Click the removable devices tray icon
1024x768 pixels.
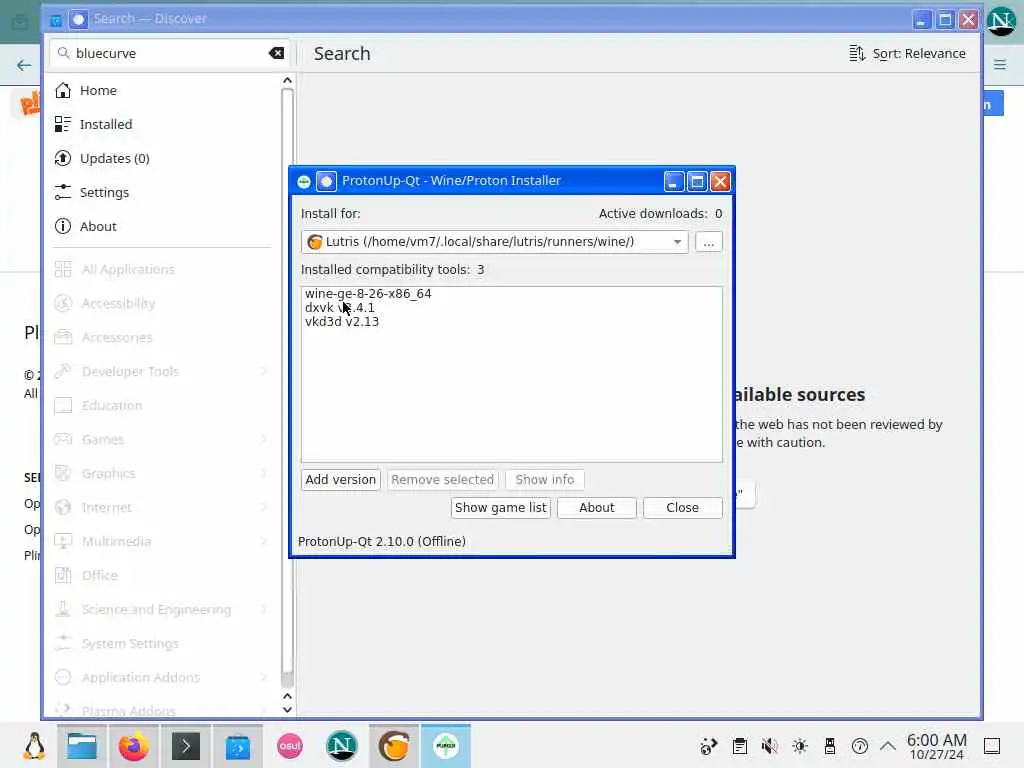pyautogui.click(x=830, y=746)
